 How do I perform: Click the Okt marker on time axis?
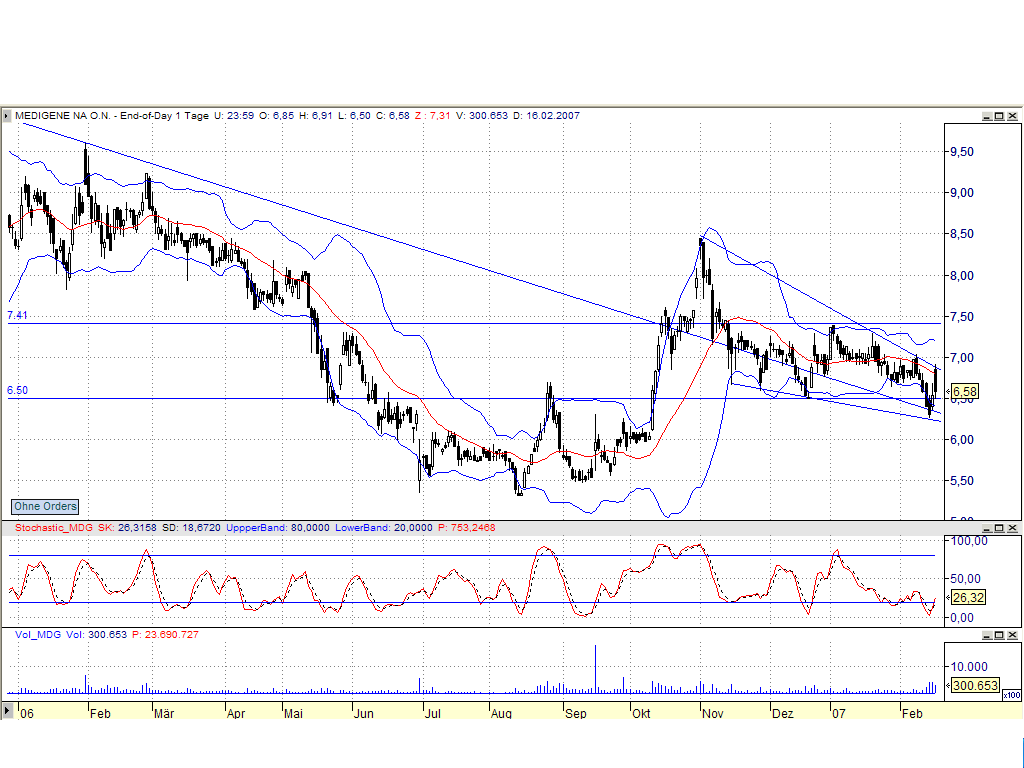coord(641,714)
